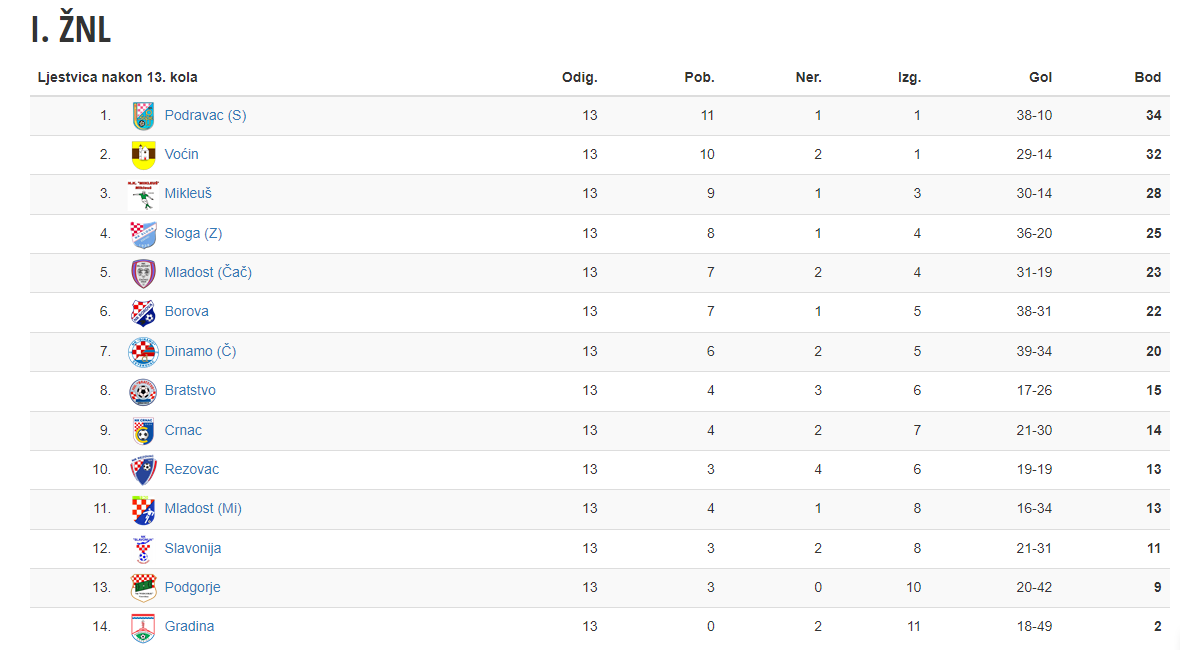Click the Slavonija club crest

click(x=143, y=549)
